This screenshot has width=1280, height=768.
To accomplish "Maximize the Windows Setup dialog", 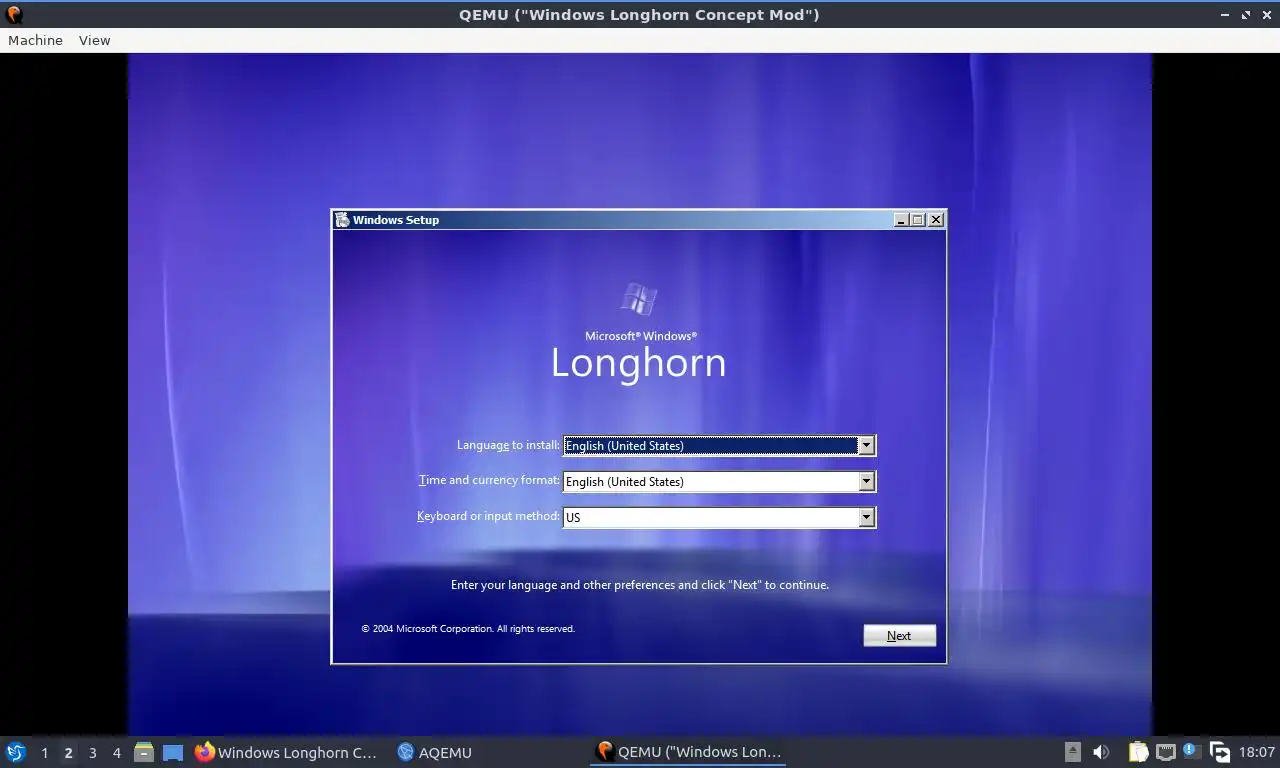I will pyautogui.click(x=917, y=220).
